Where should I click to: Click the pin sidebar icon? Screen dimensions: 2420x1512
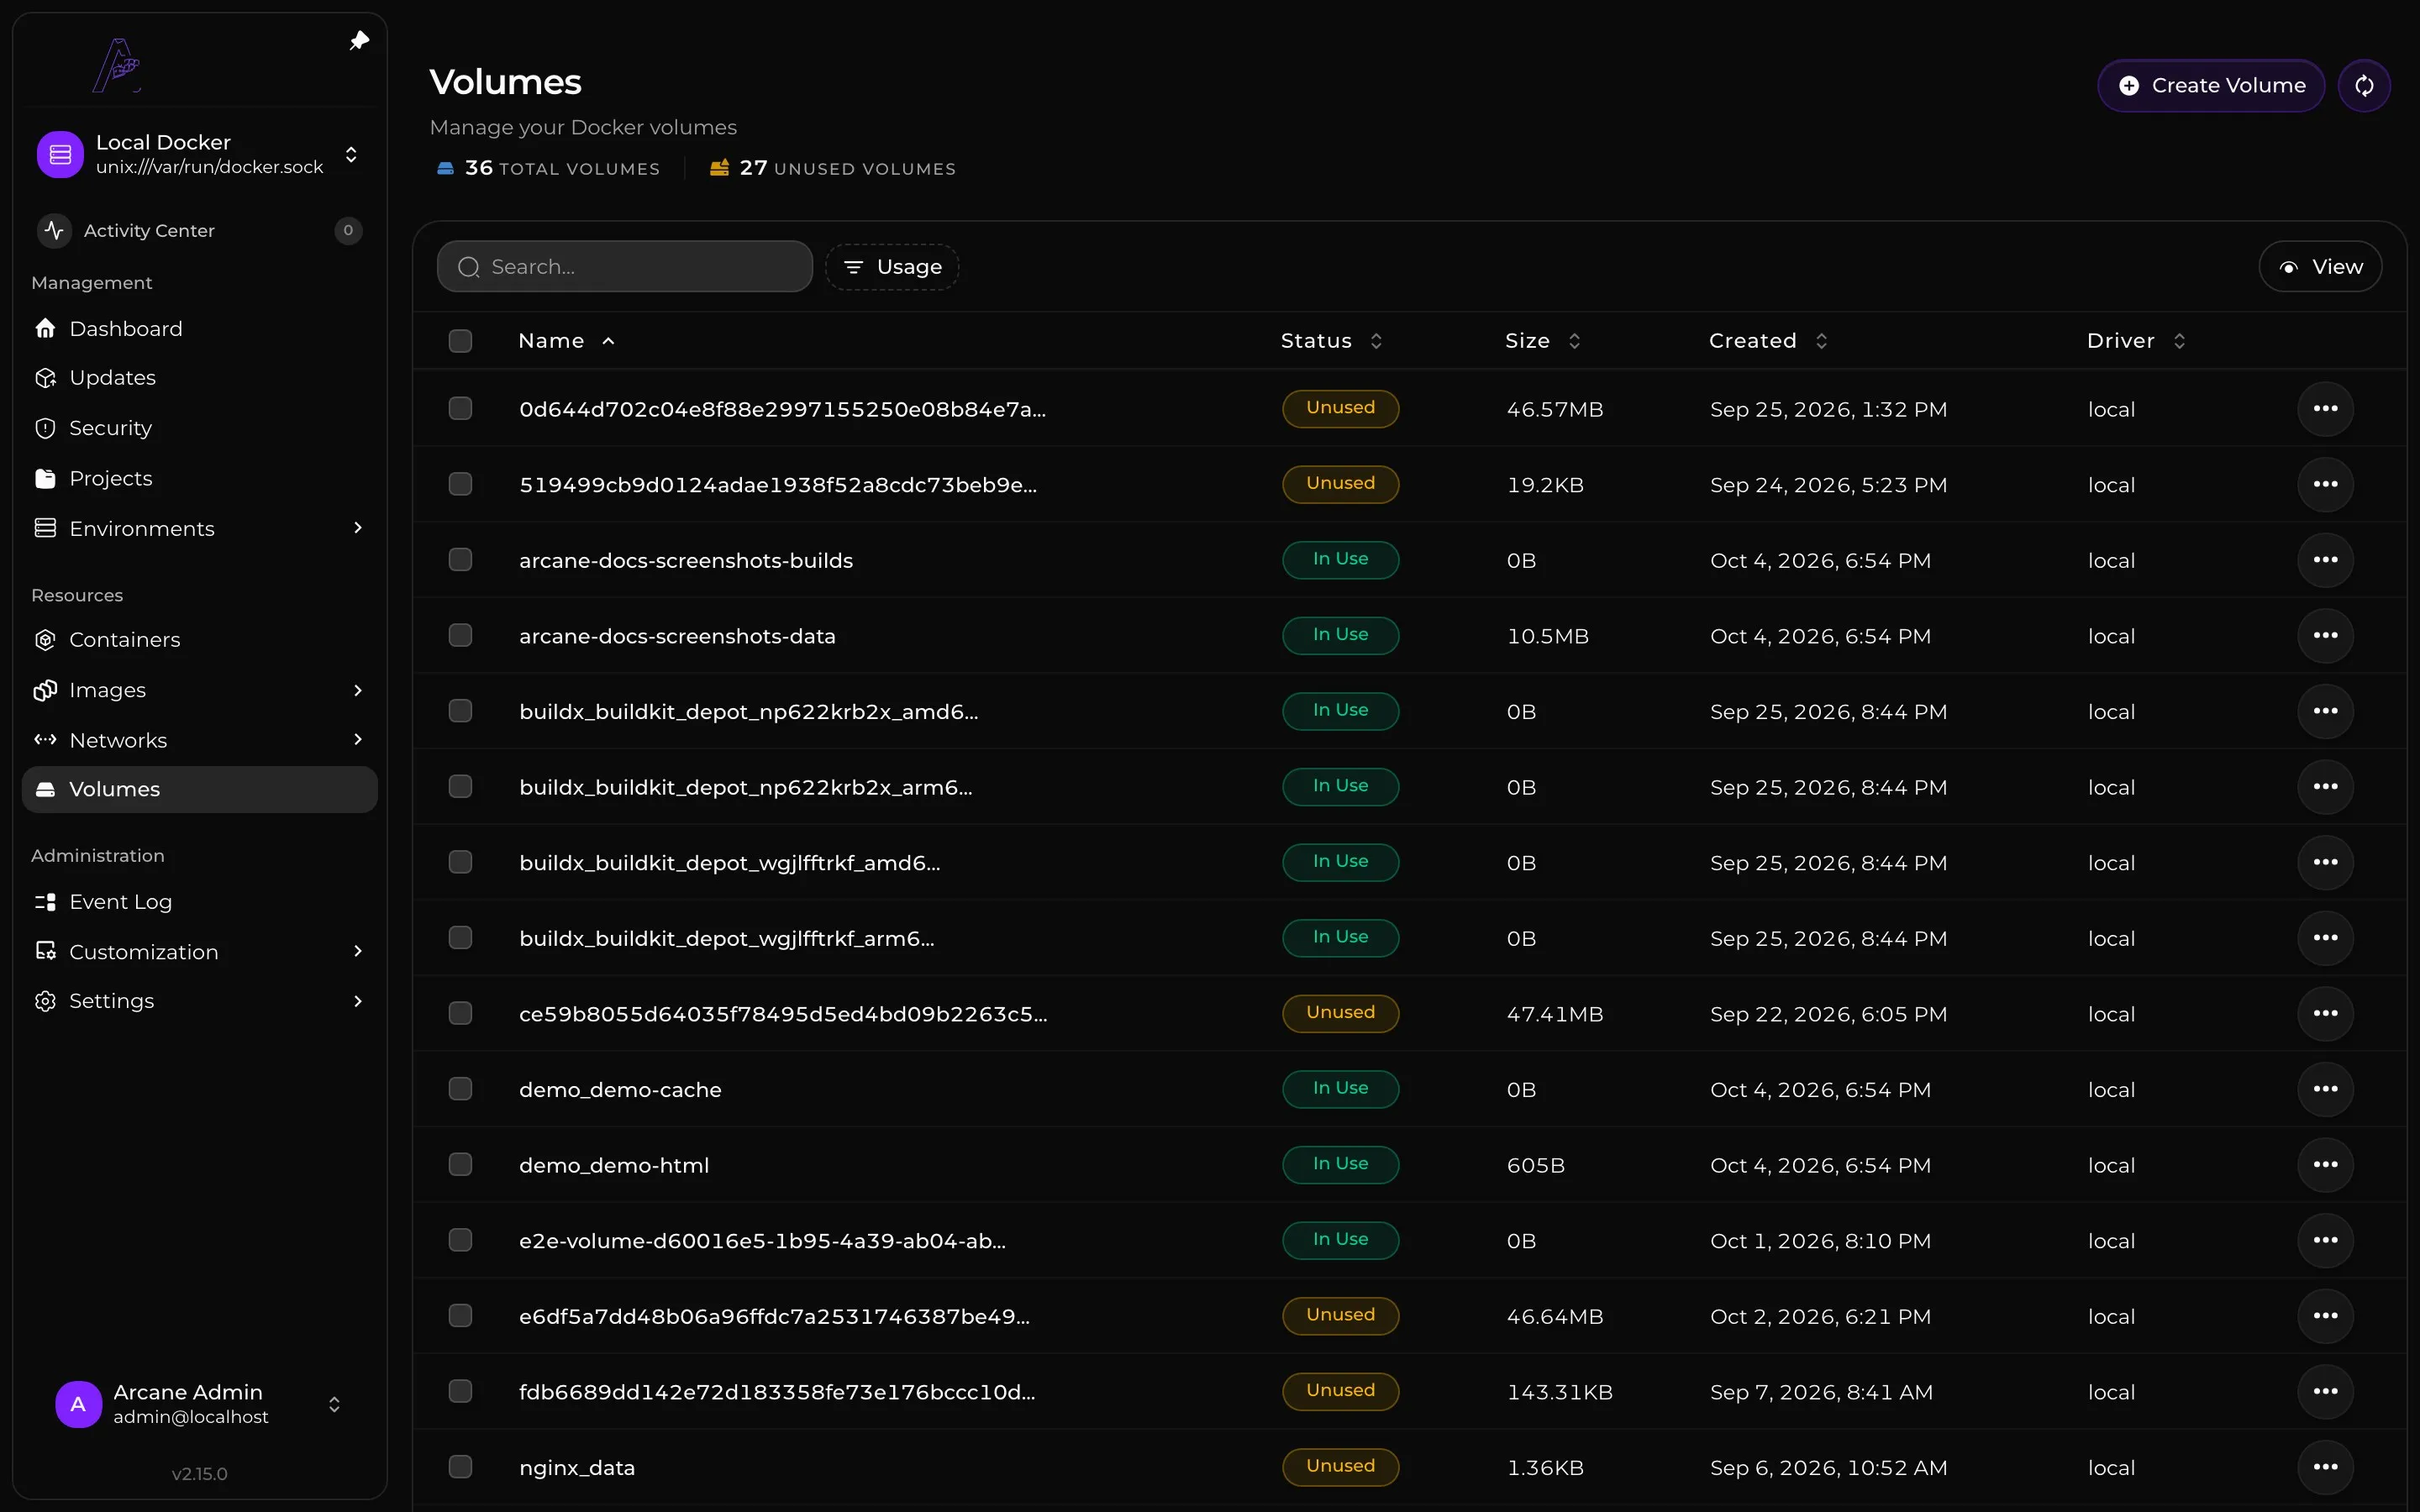(x=359, y=41)
